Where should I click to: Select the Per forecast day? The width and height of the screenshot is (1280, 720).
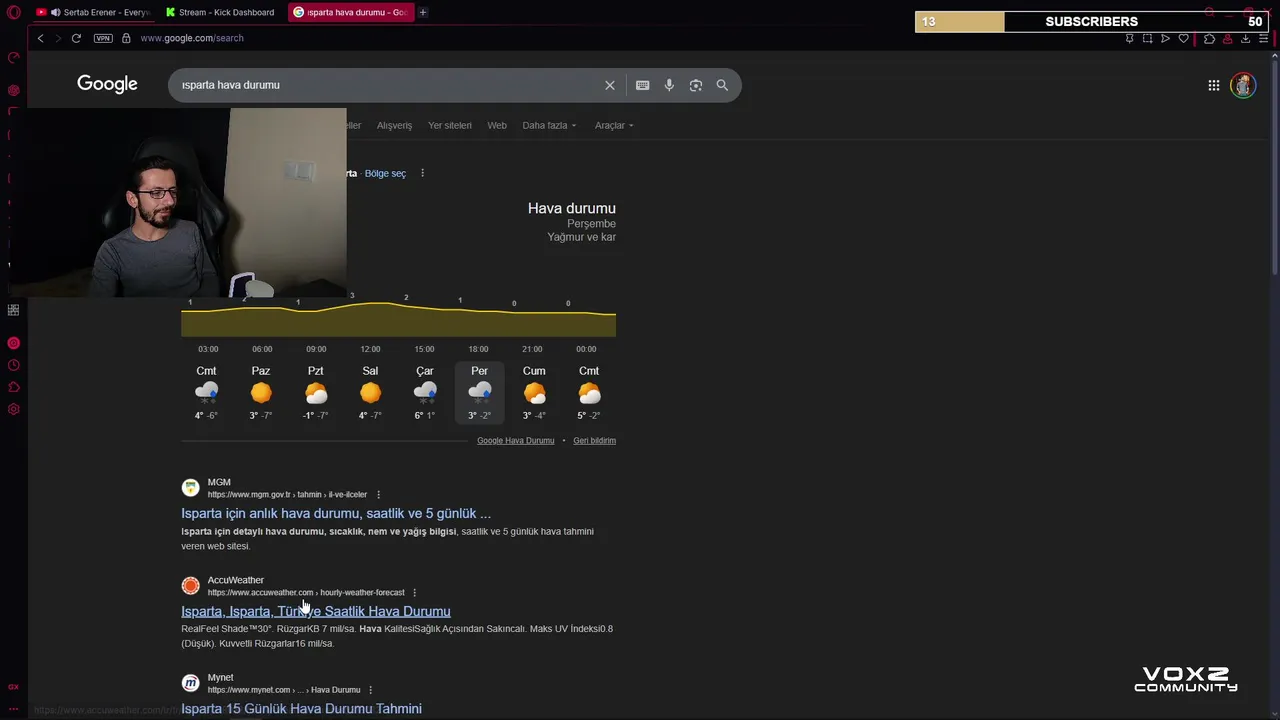[480, 392]
